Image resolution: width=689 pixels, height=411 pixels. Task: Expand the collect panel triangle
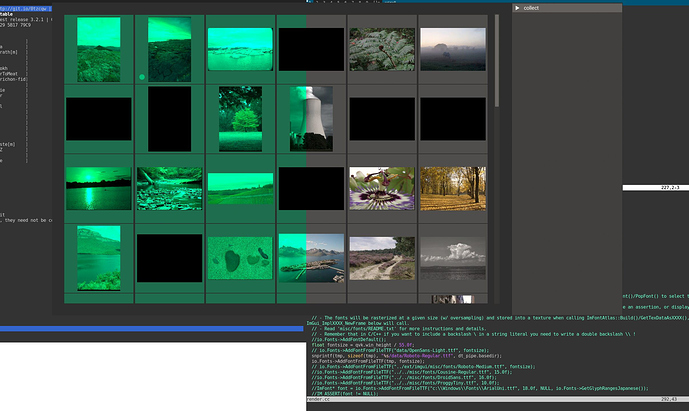click(517, 7)
